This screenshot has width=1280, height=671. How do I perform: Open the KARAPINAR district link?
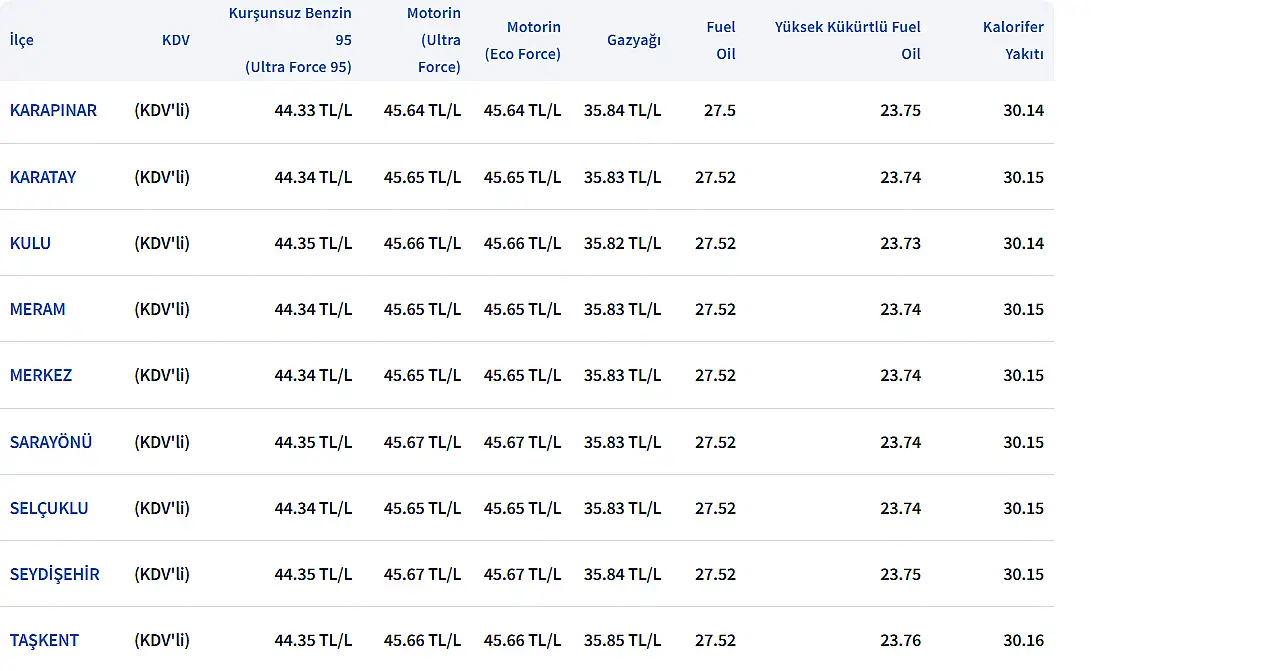(x=53, y=110)
